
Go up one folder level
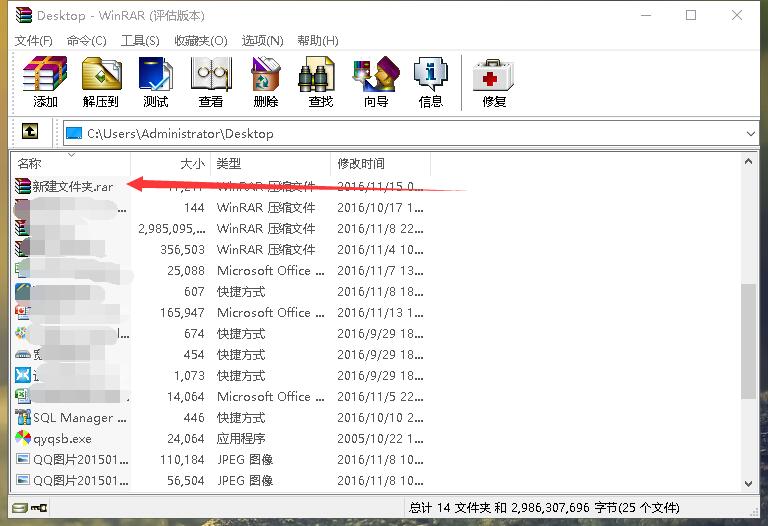click(x=30, y=131)
